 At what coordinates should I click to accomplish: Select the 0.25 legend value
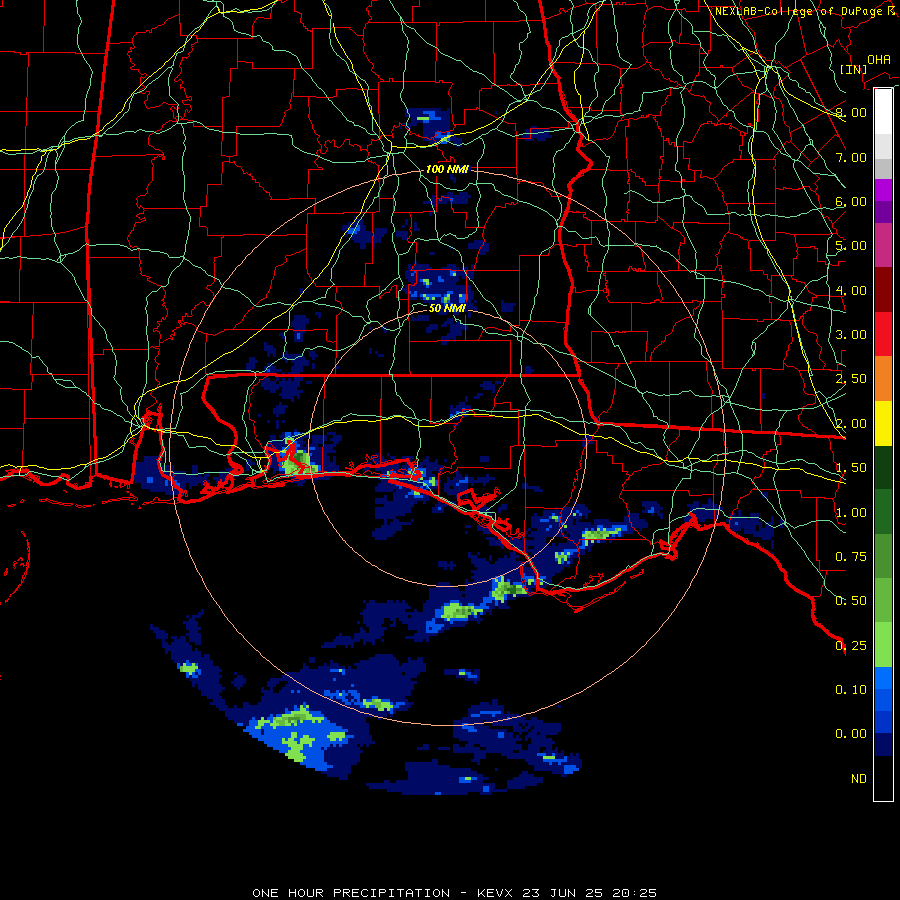[851, 646]
